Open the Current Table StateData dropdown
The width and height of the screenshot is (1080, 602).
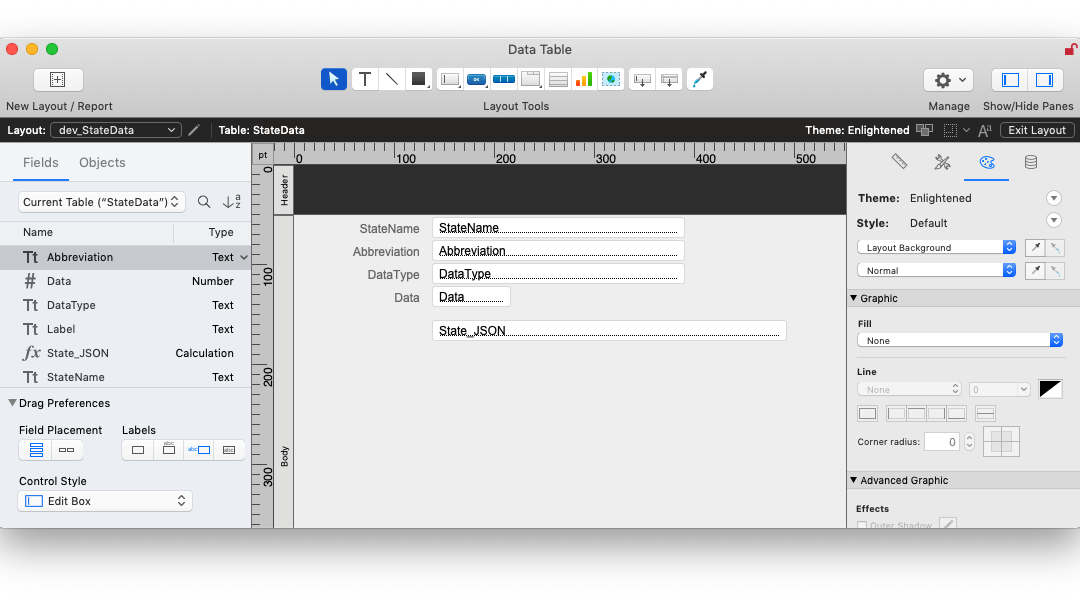tap(101, 202)
